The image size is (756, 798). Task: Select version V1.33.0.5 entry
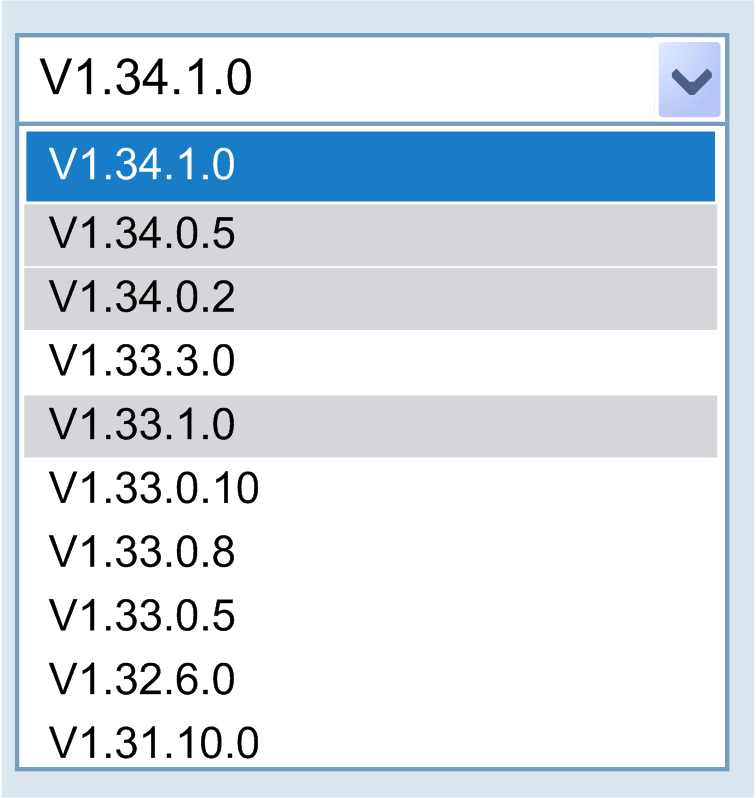tap(370, 617)
